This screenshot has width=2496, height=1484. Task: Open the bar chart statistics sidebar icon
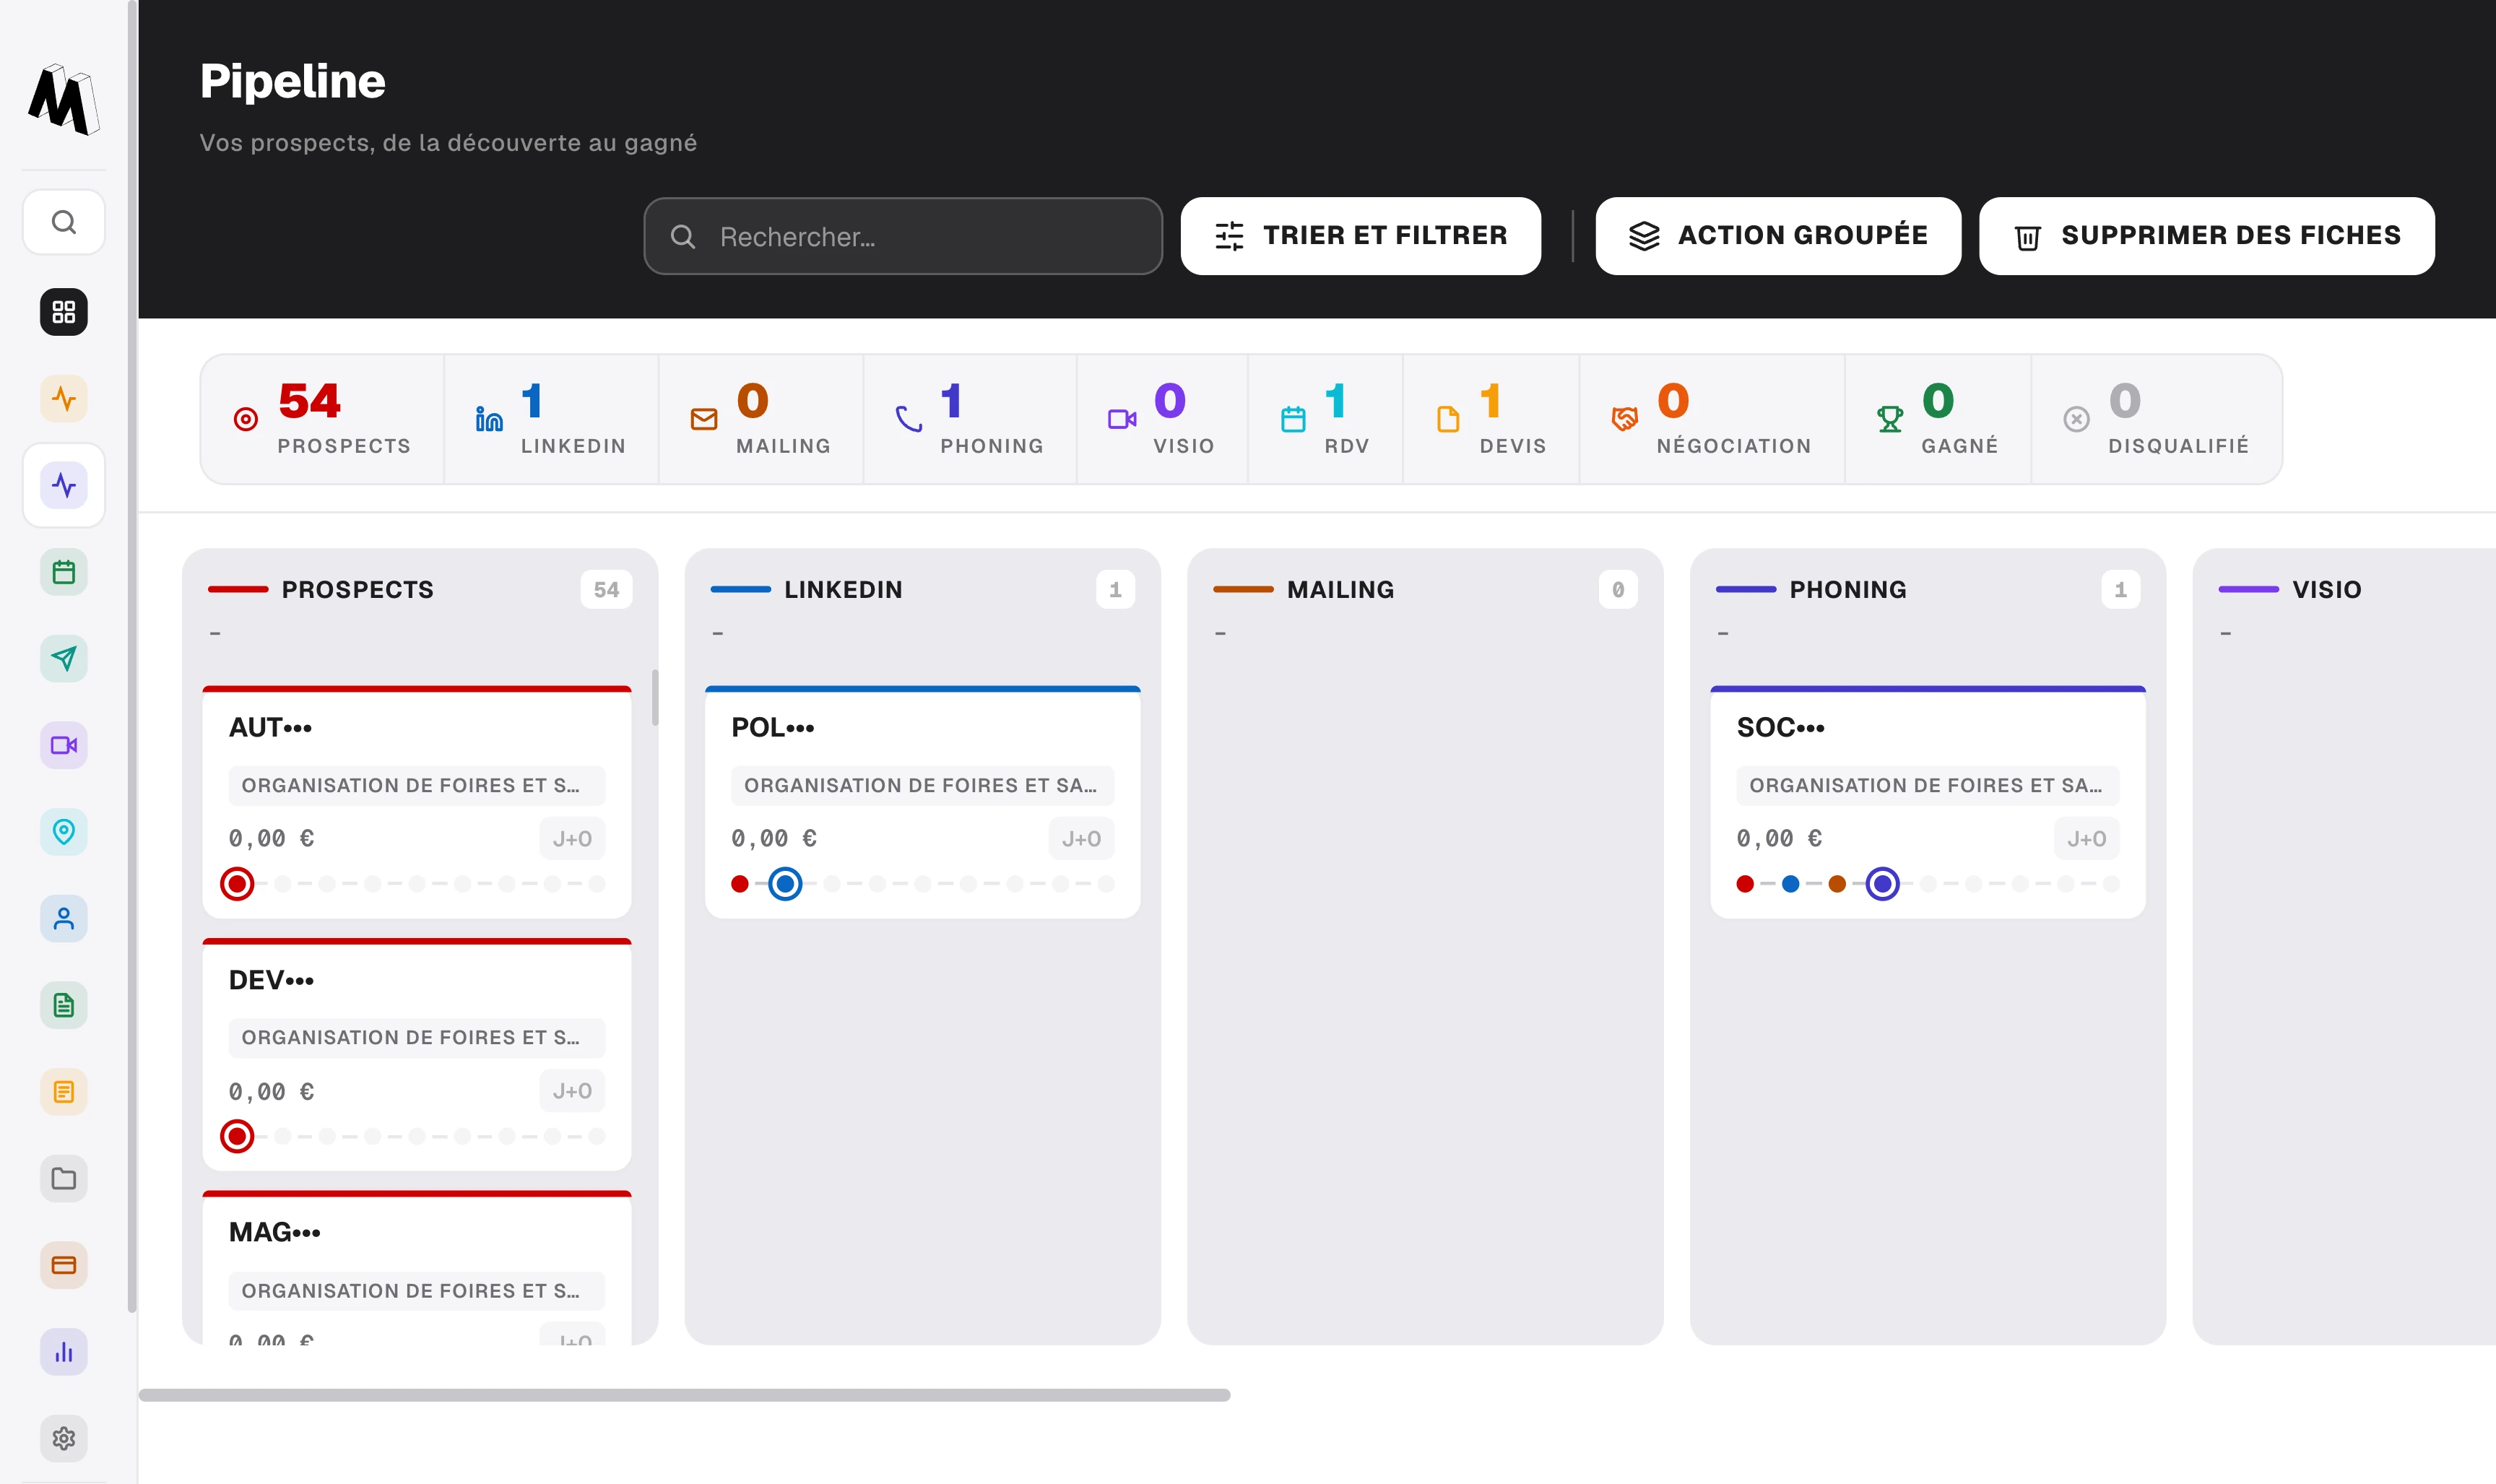pyautogui.click(x=64, y=1352)
